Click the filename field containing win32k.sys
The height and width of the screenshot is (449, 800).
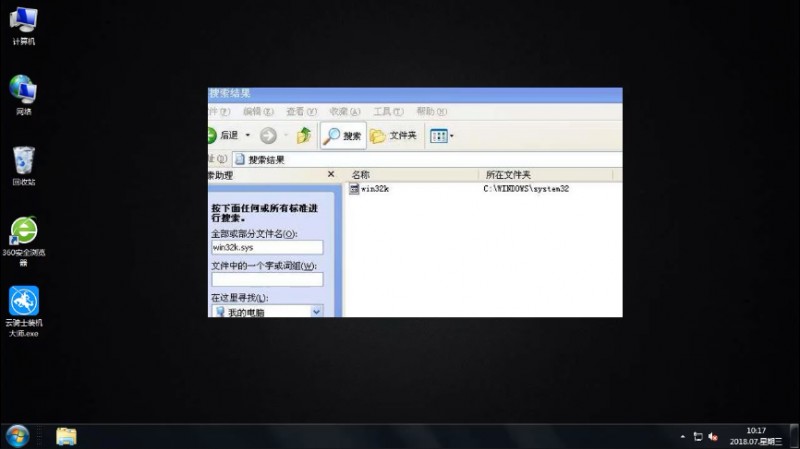click(267, 247)
